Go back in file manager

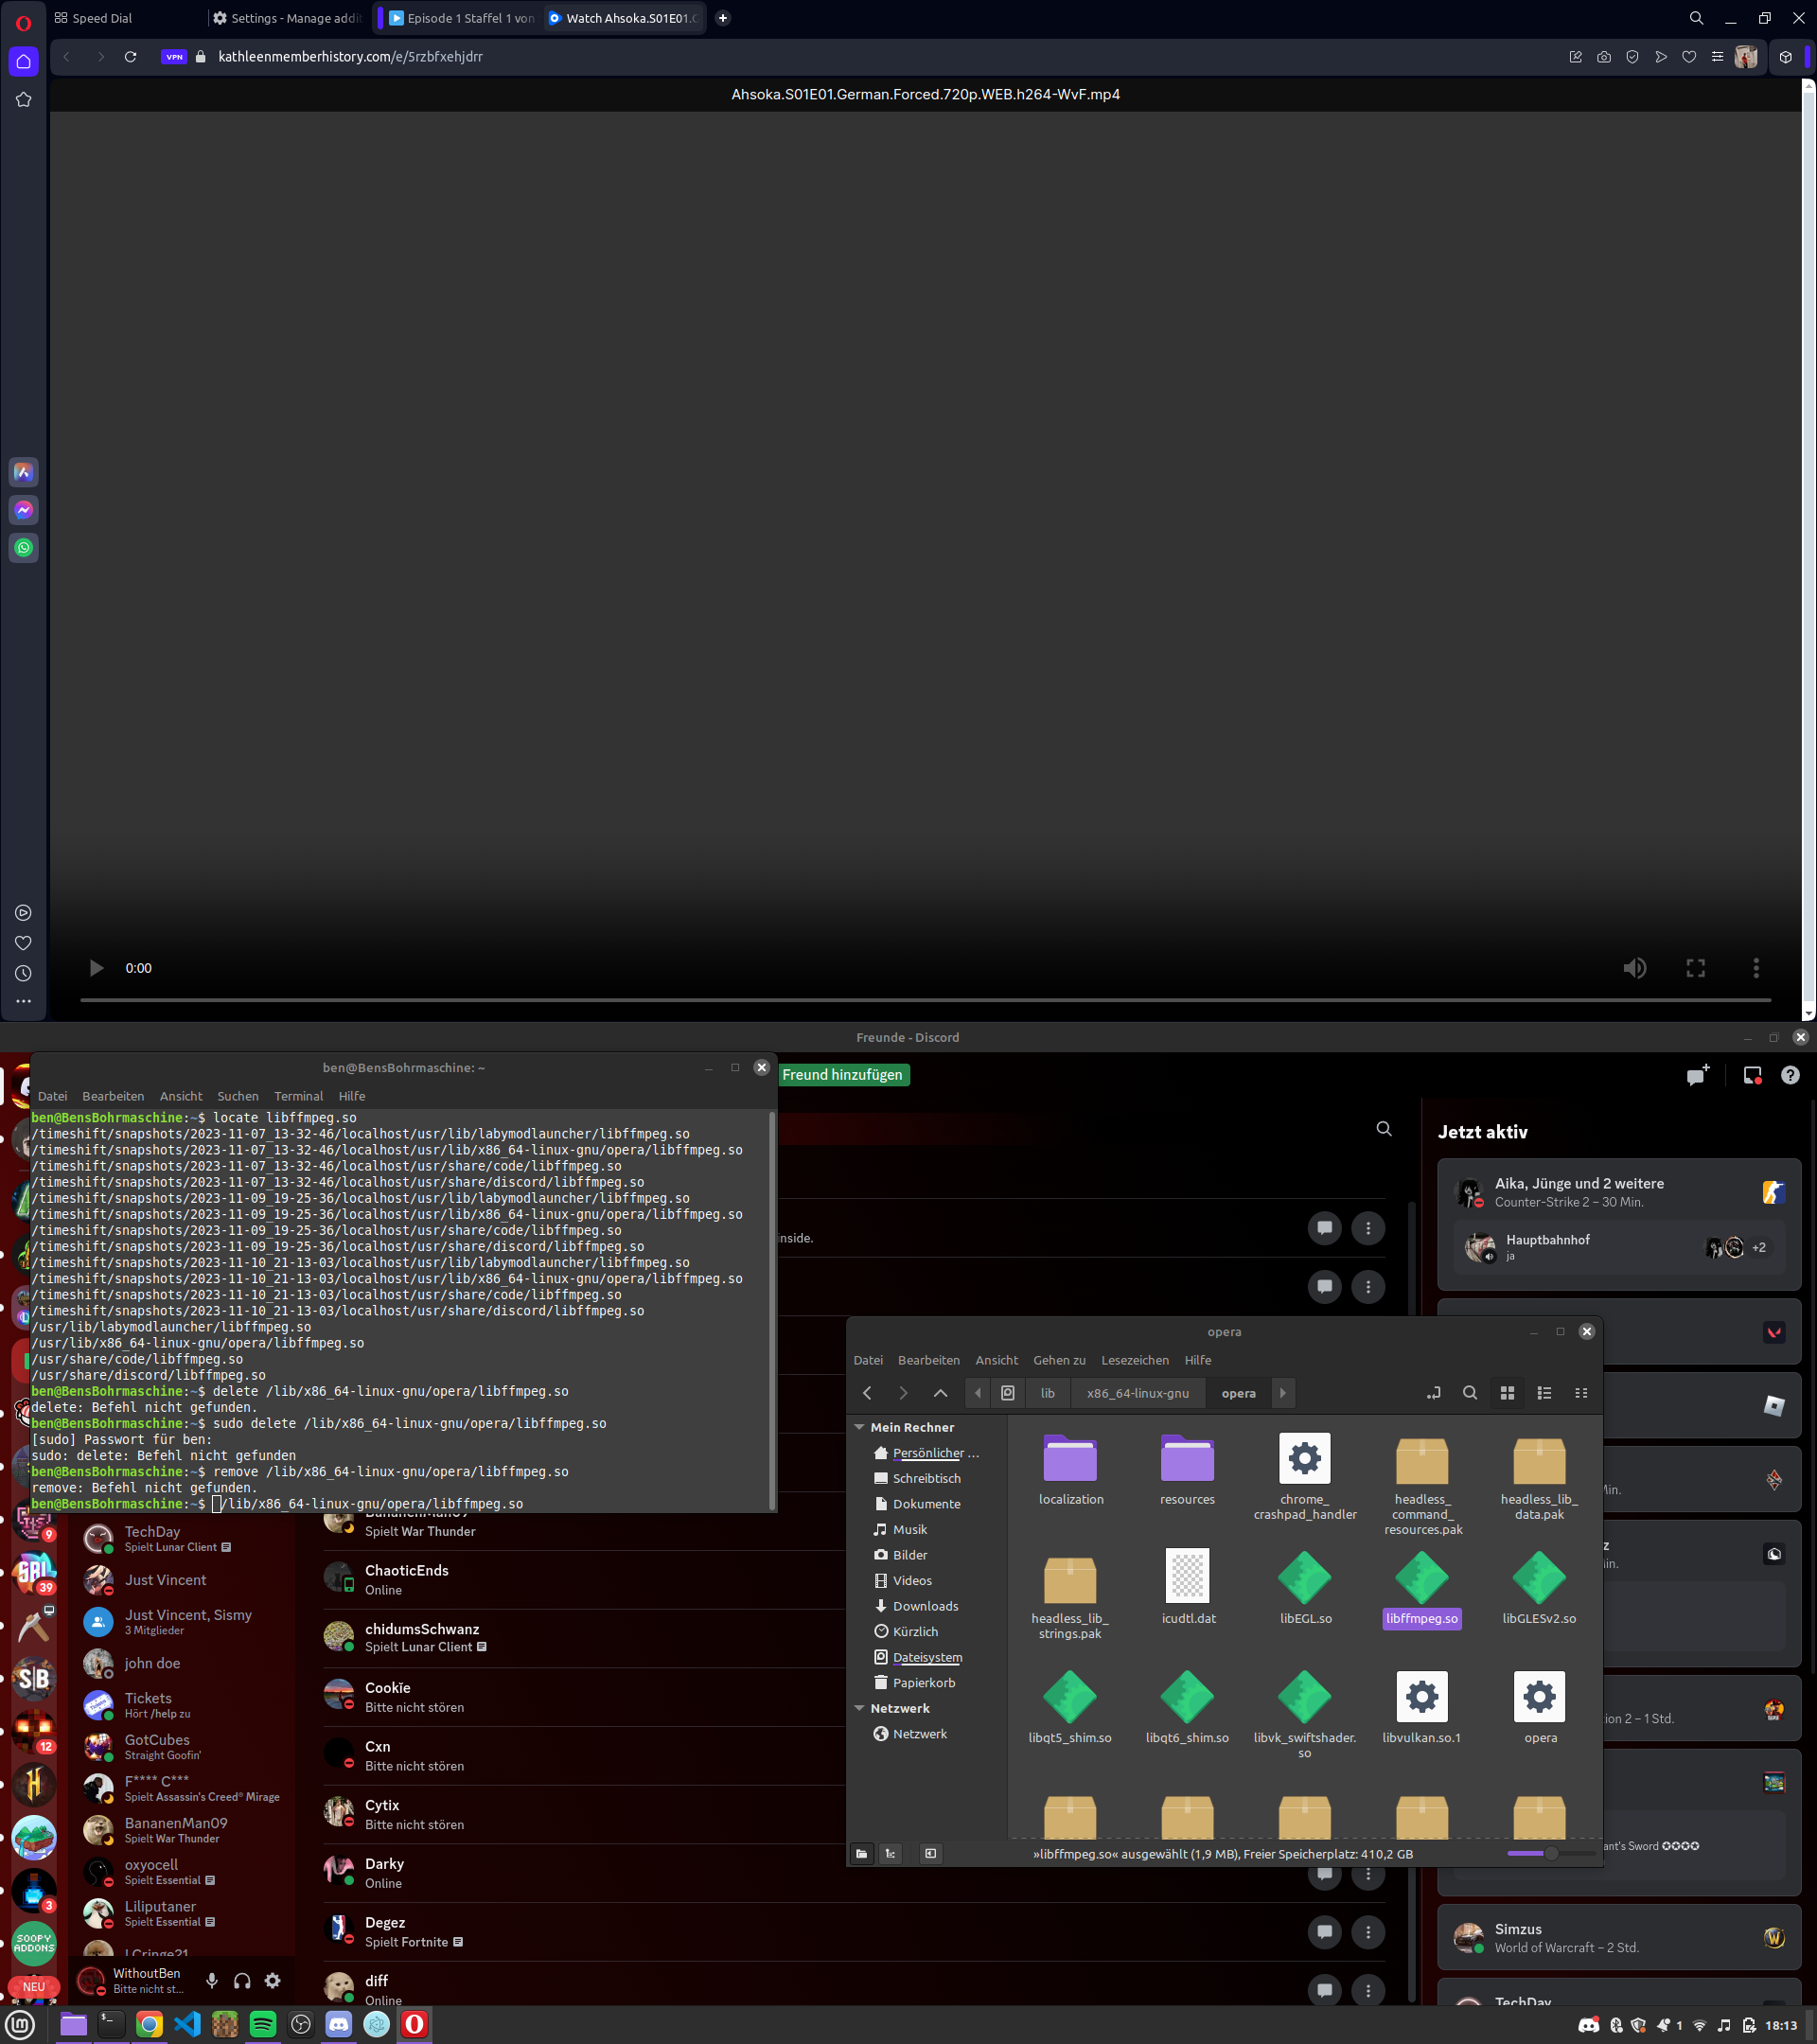(x=867, y=1393)
